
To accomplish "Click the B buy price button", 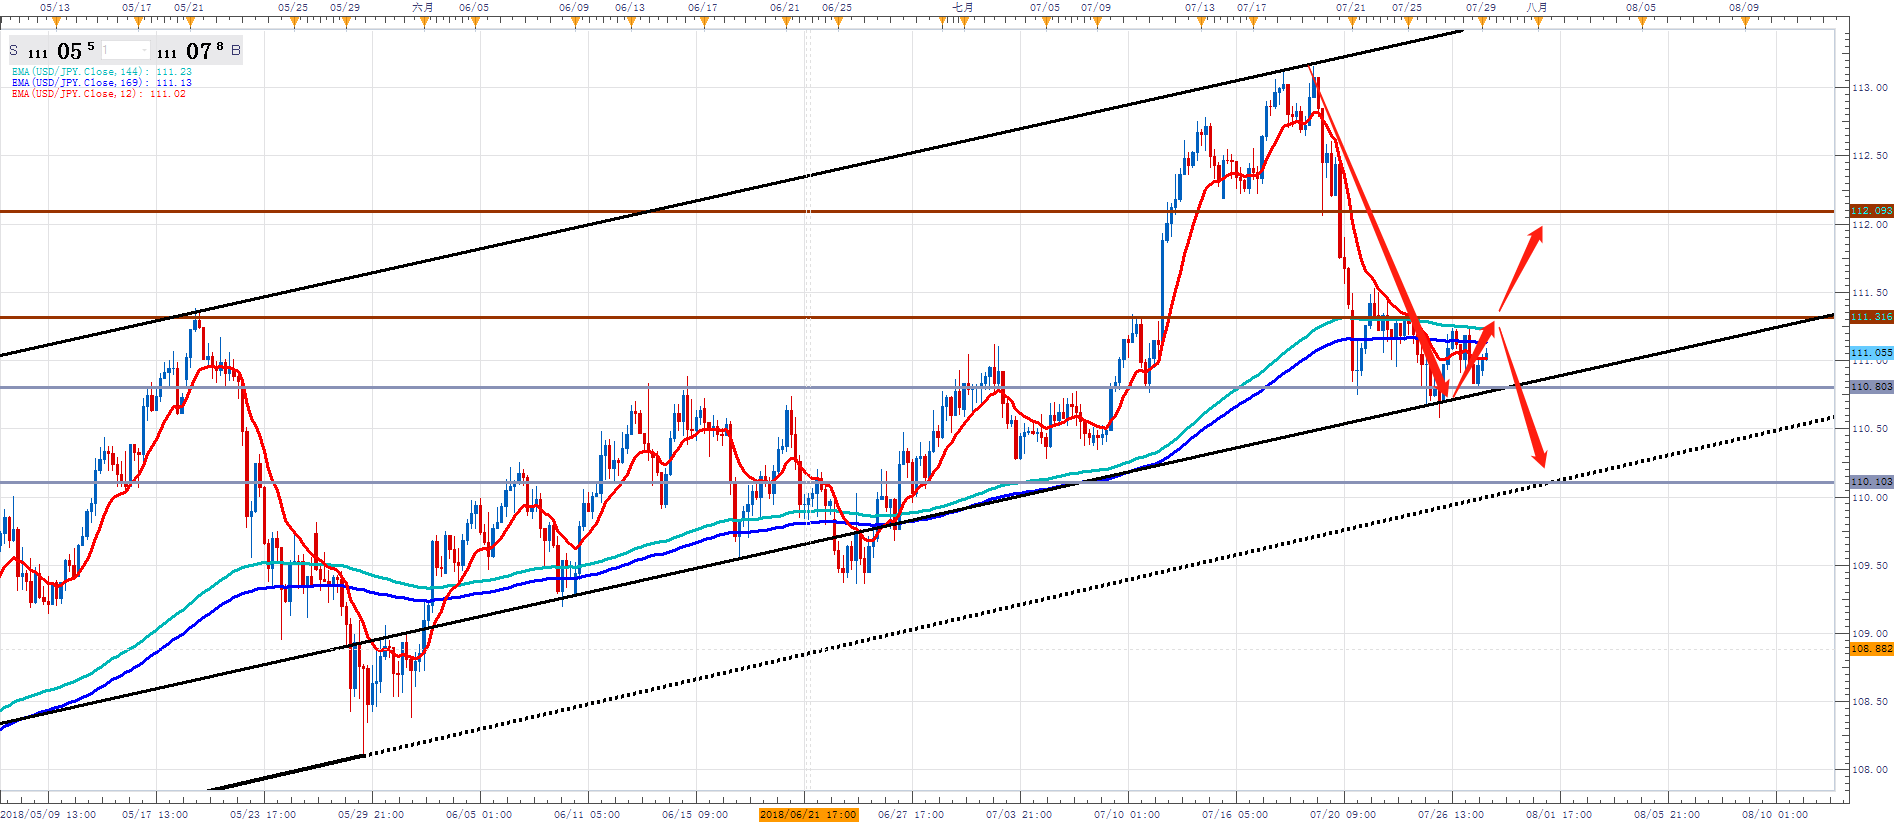I will coord(199,50).
